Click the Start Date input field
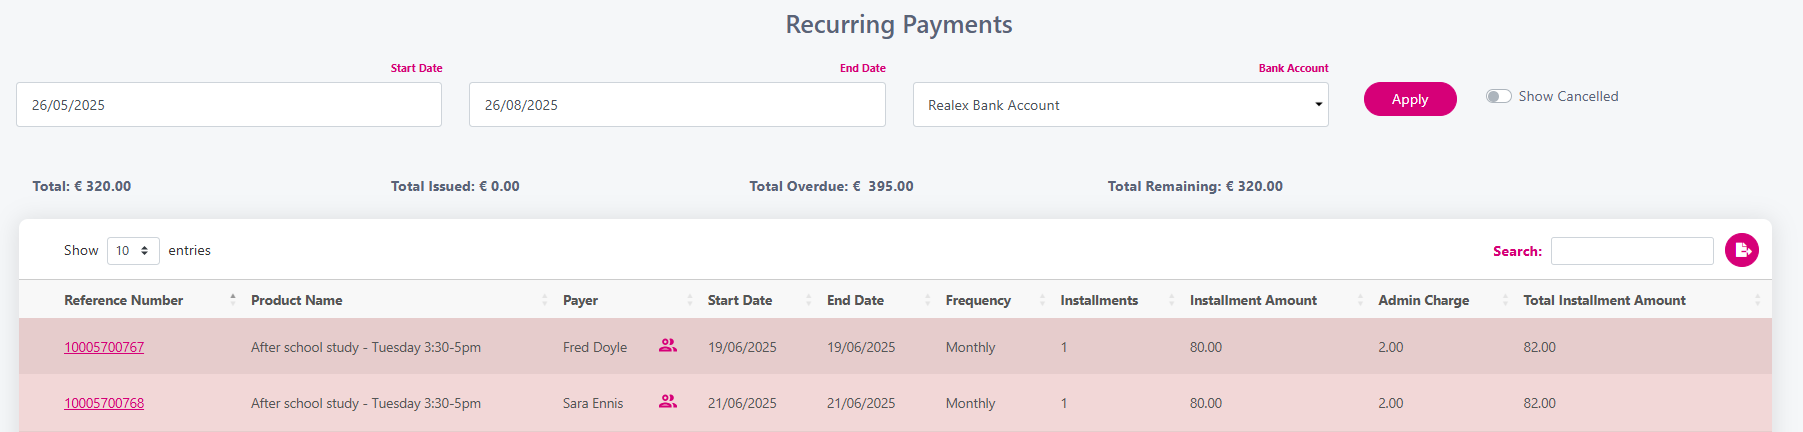The width and height of the screenshot is (1803, 432). 229,105
